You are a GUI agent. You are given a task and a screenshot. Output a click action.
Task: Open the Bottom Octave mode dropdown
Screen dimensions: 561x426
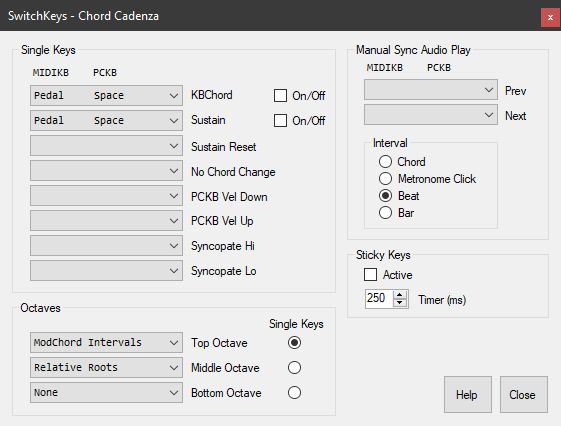point(106,393)
